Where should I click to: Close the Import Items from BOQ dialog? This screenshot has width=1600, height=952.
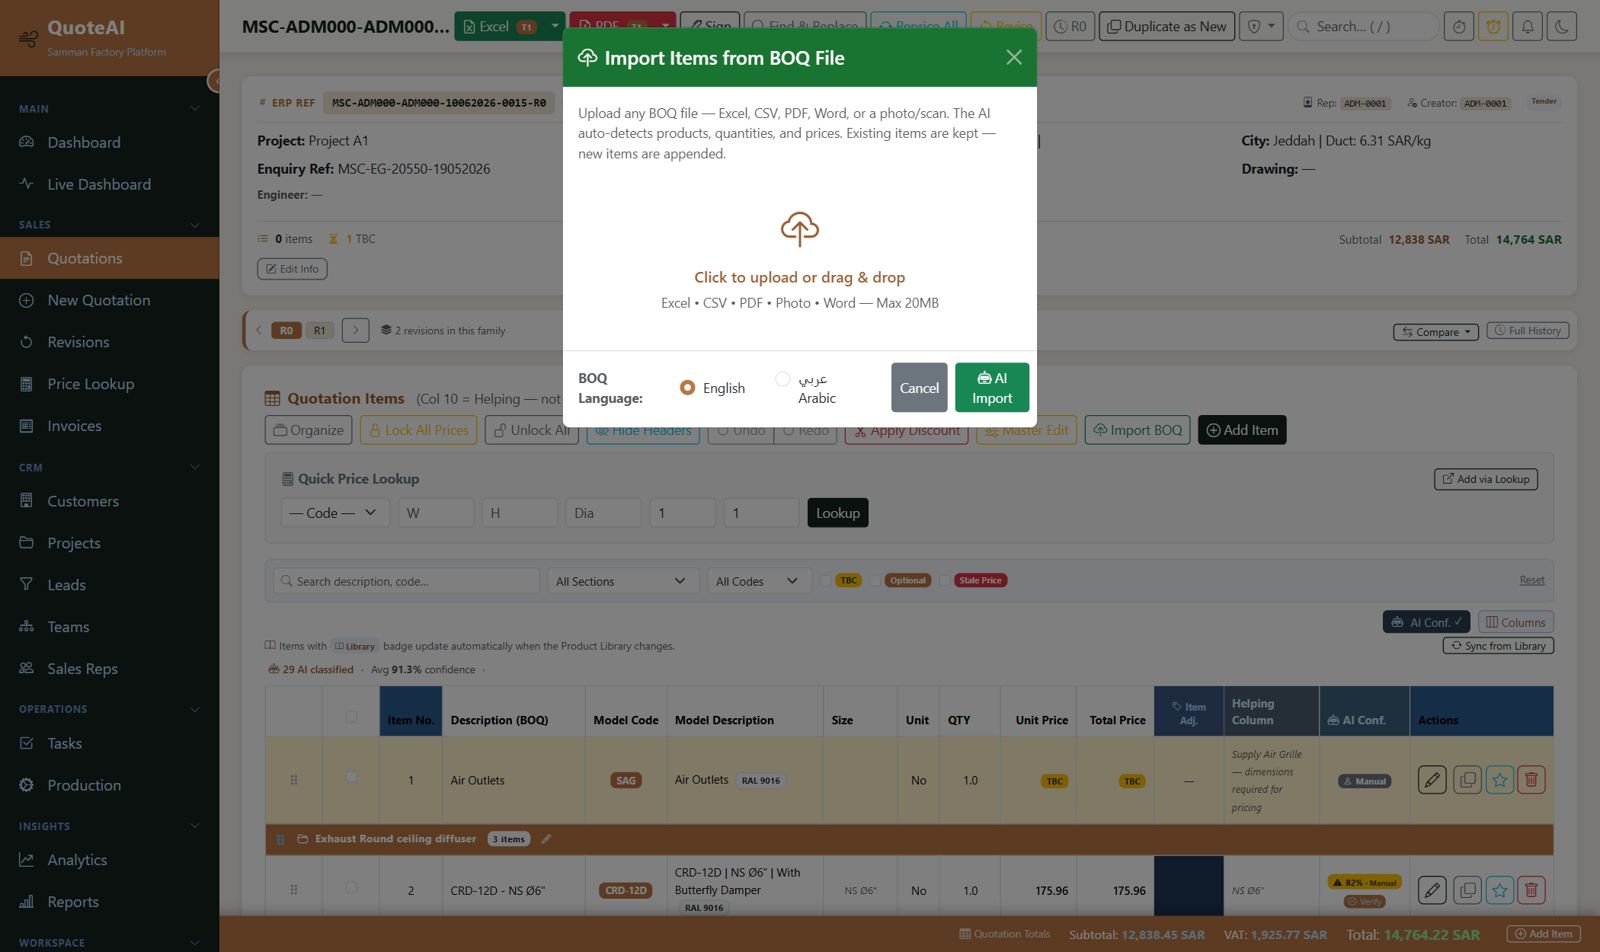tap(1014, 58)
